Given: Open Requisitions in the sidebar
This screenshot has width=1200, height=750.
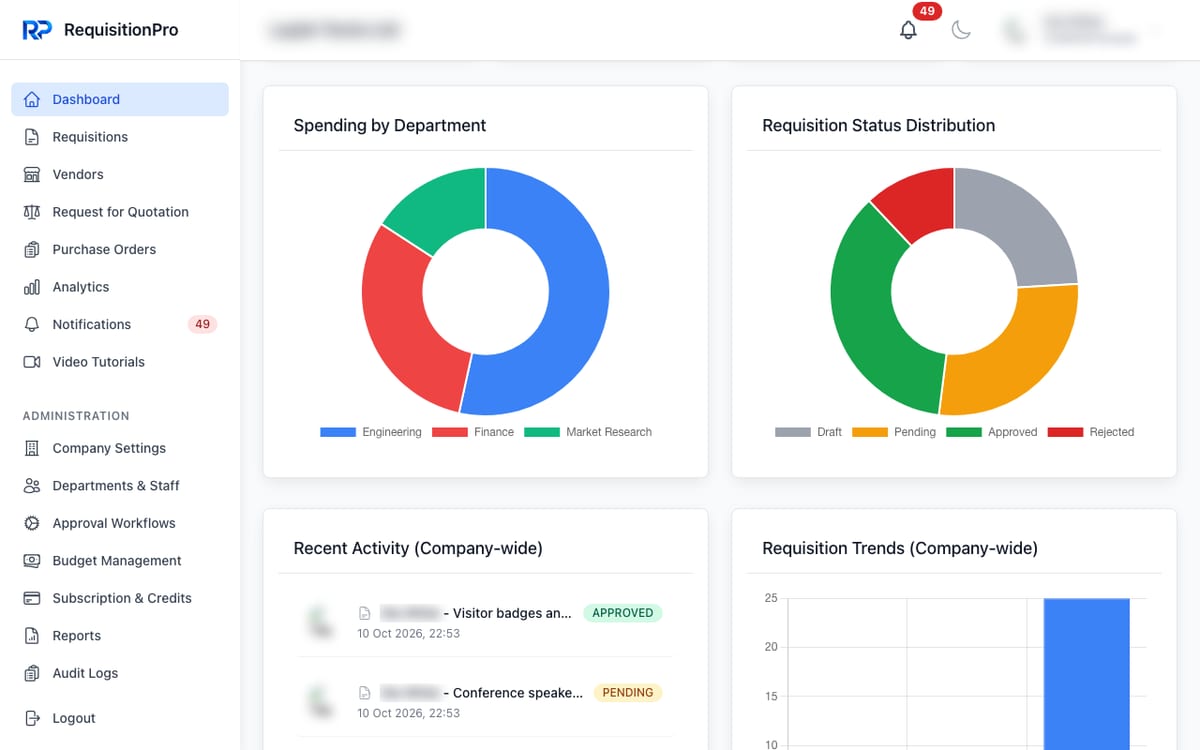Looking at the screenshot, I should pos(120,137).
